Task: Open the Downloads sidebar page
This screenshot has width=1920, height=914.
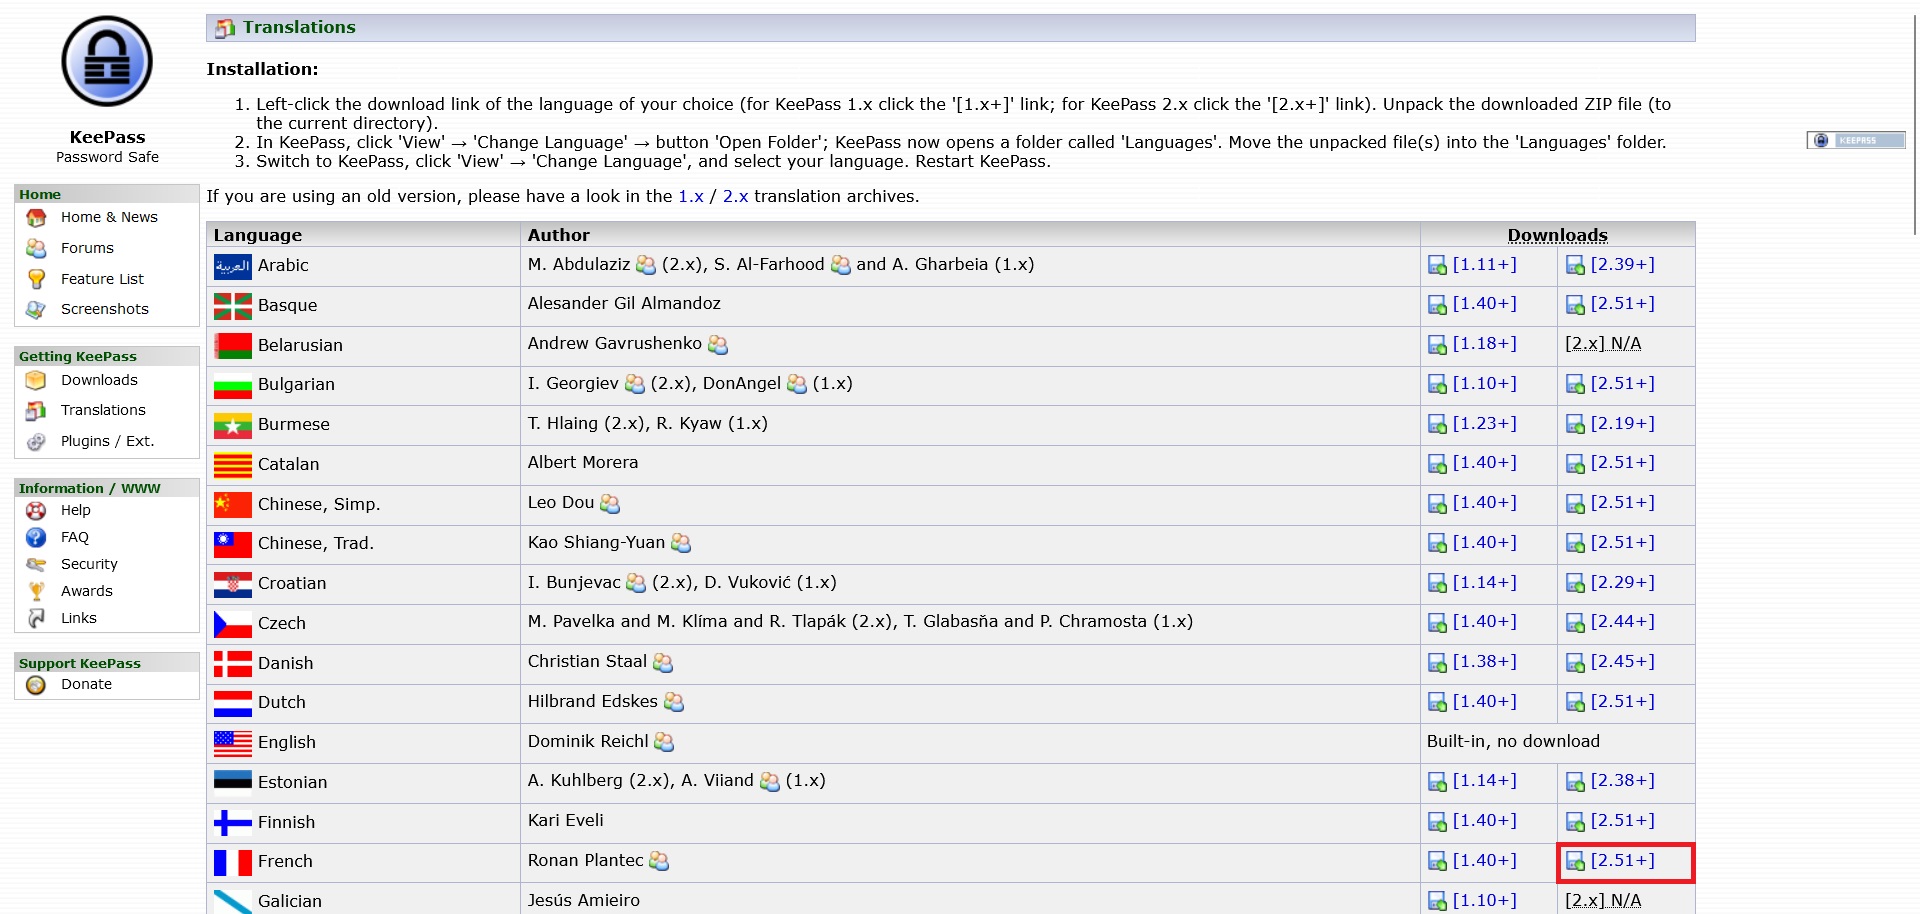Action: coord(99,380)
